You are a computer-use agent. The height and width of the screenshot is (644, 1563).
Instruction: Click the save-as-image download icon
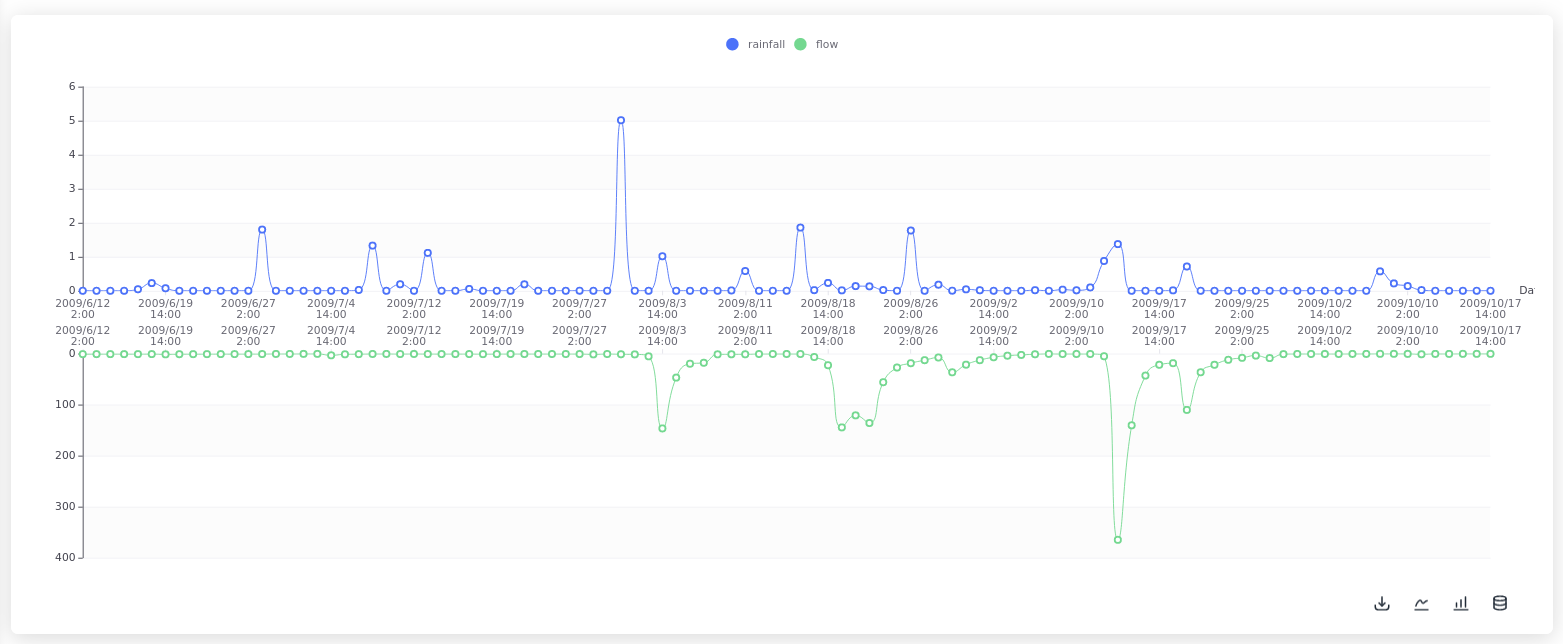click(1382, 603)
